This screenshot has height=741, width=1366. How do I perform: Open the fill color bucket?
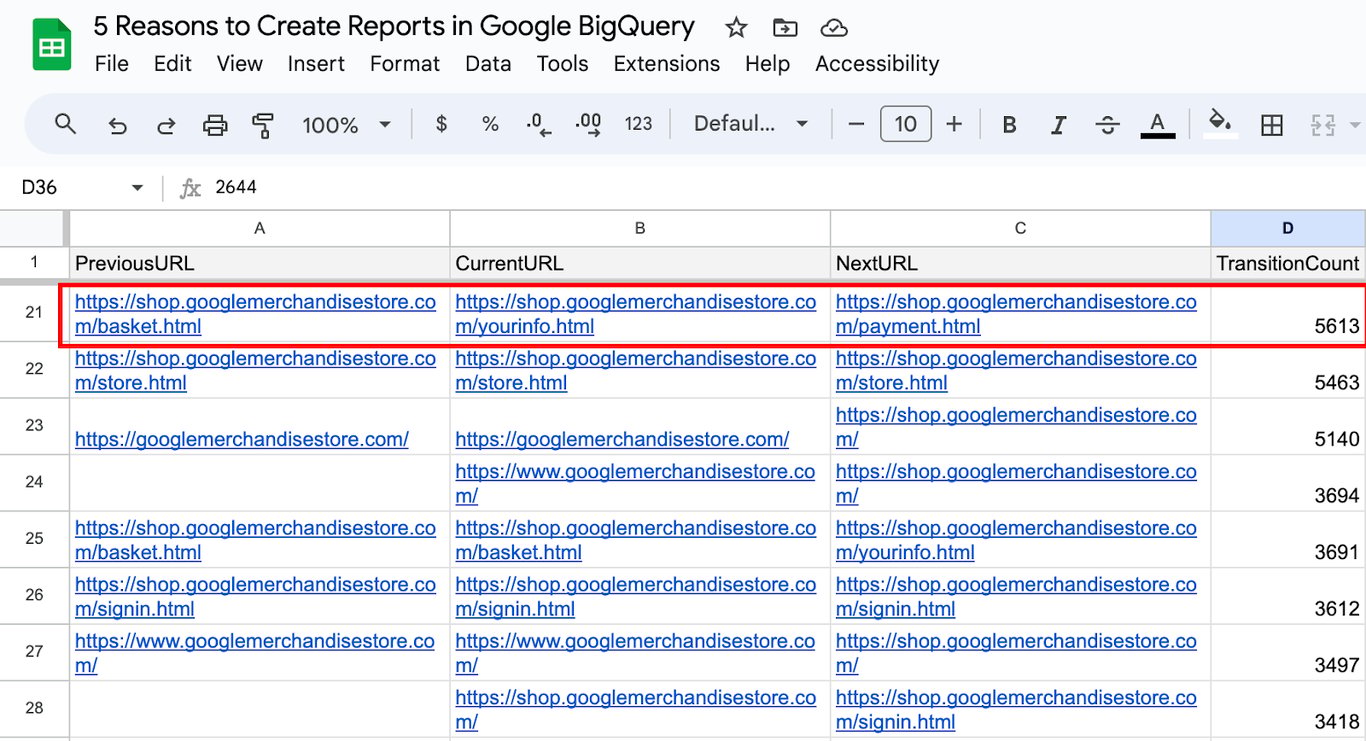[x=1220, y=124]
